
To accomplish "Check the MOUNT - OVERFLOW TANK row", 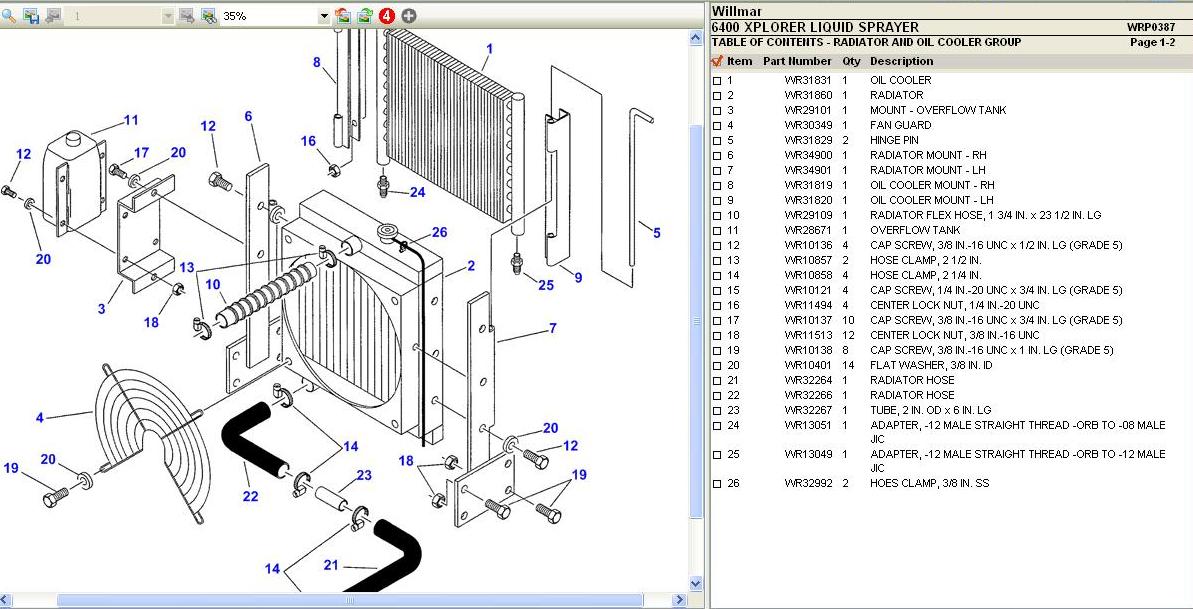I will [717, 110].
